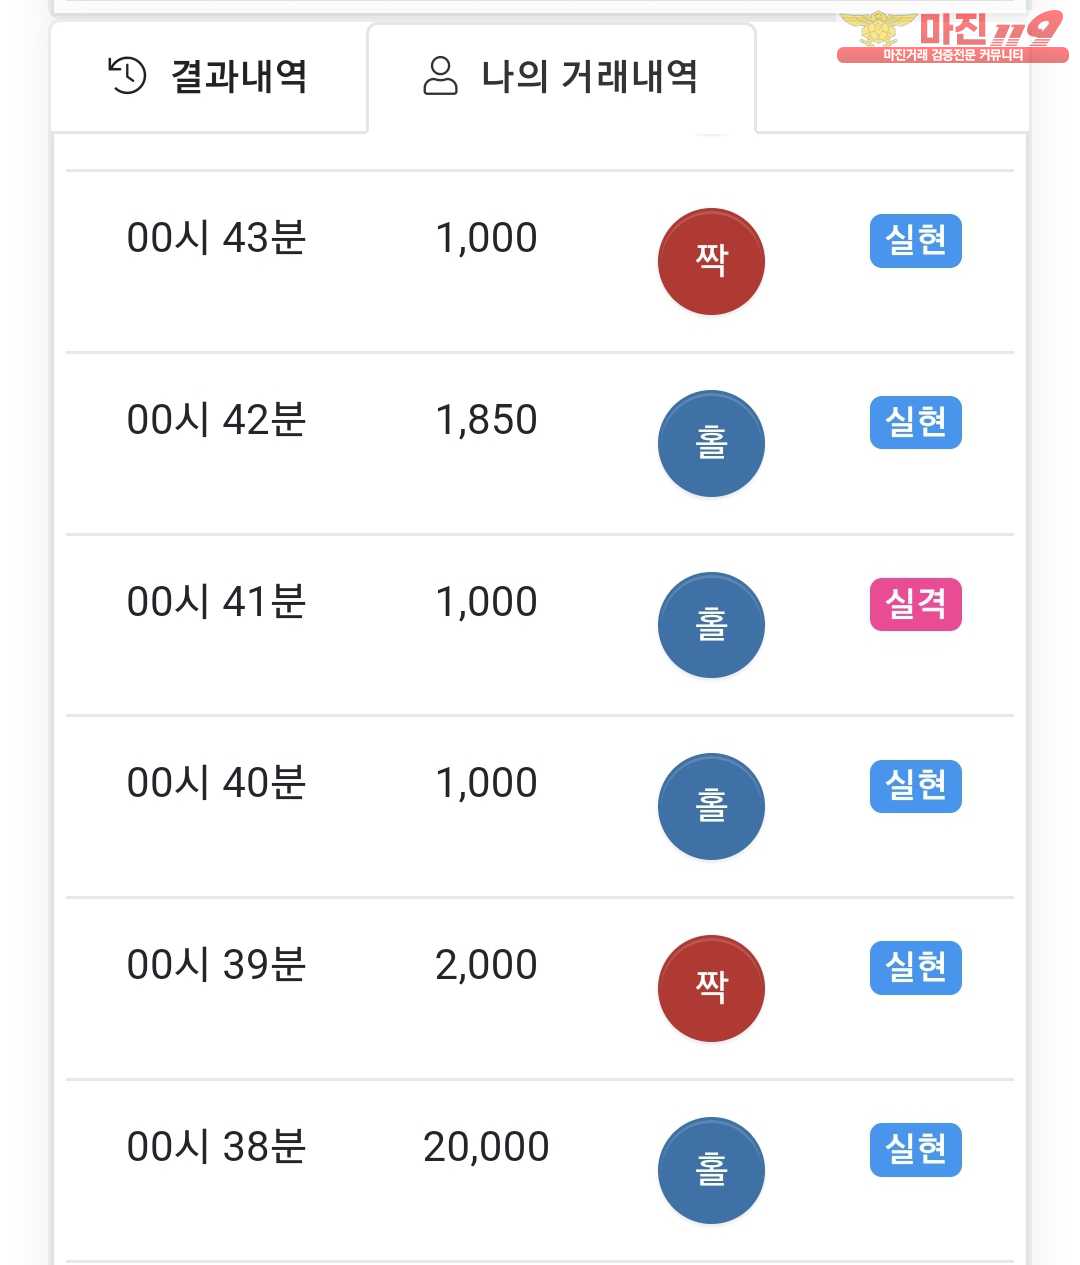Select the red 짝 chip at 00시 39분

(711, 989)
